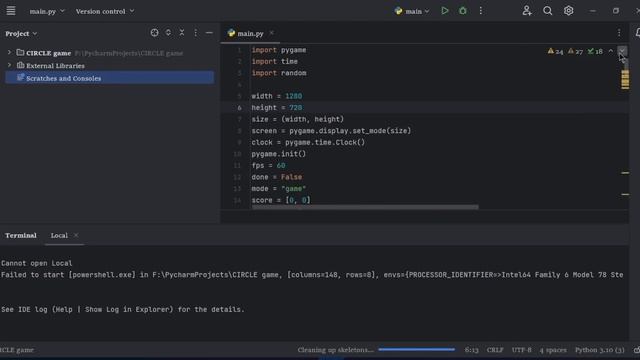640x360 pixels.
Task: Click on the value 1280 in code
Action: [293, 96]
